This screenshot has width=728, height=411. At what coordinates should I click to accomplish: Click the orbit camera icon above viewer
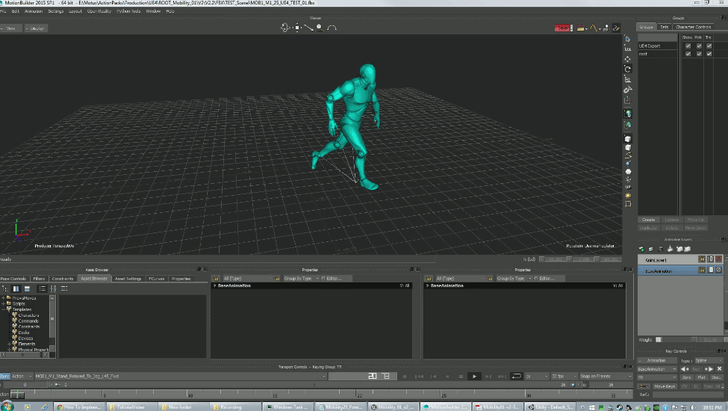pos(285,27)
